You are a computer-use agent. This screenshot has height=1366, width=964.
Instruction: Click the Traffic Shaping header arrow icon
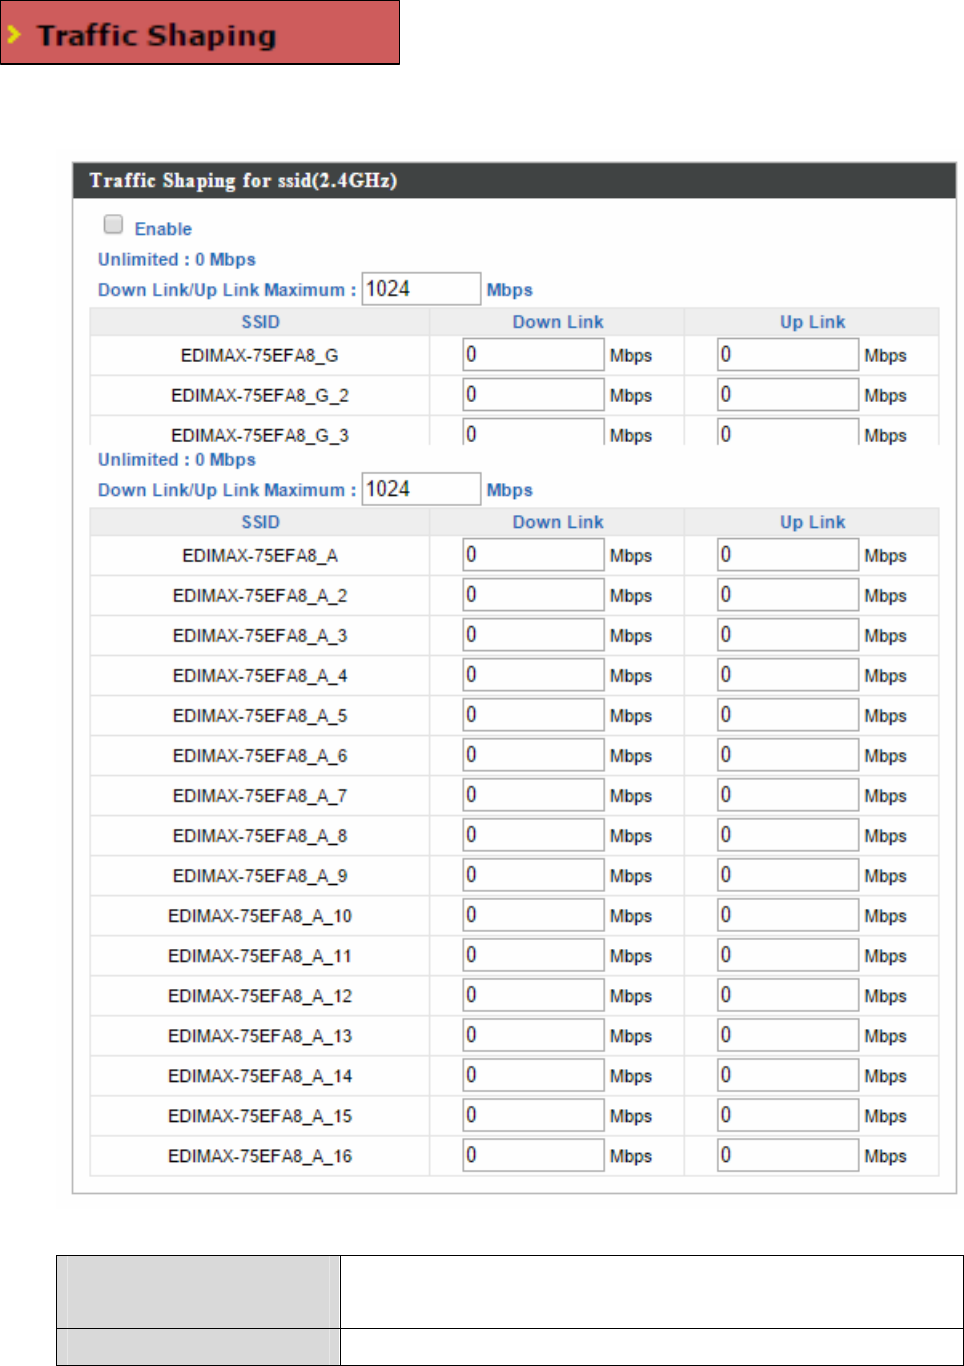click(x=14, y=35)
